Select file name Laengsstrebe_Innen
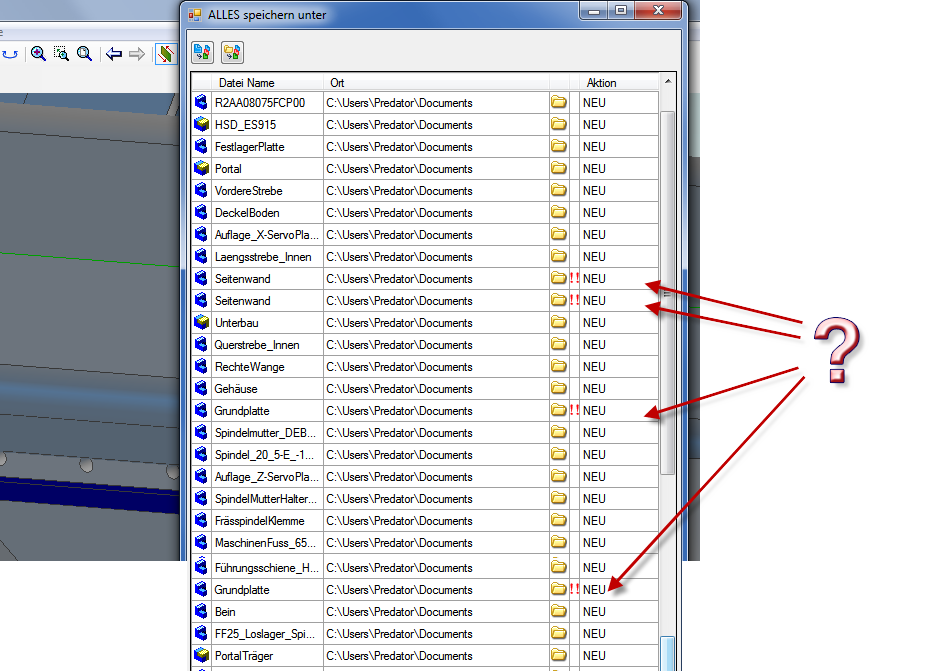The image size is (939, 671). click(263, 257)
